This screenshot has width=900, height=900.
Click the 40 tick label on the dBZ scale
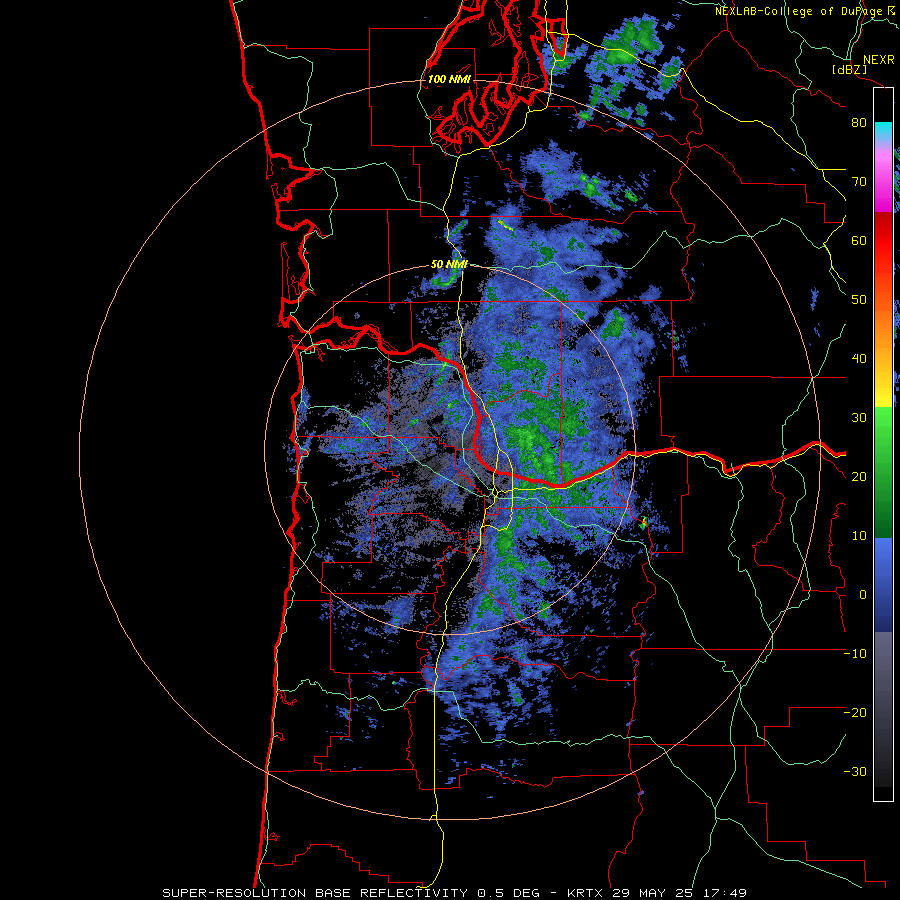point(859,359)
